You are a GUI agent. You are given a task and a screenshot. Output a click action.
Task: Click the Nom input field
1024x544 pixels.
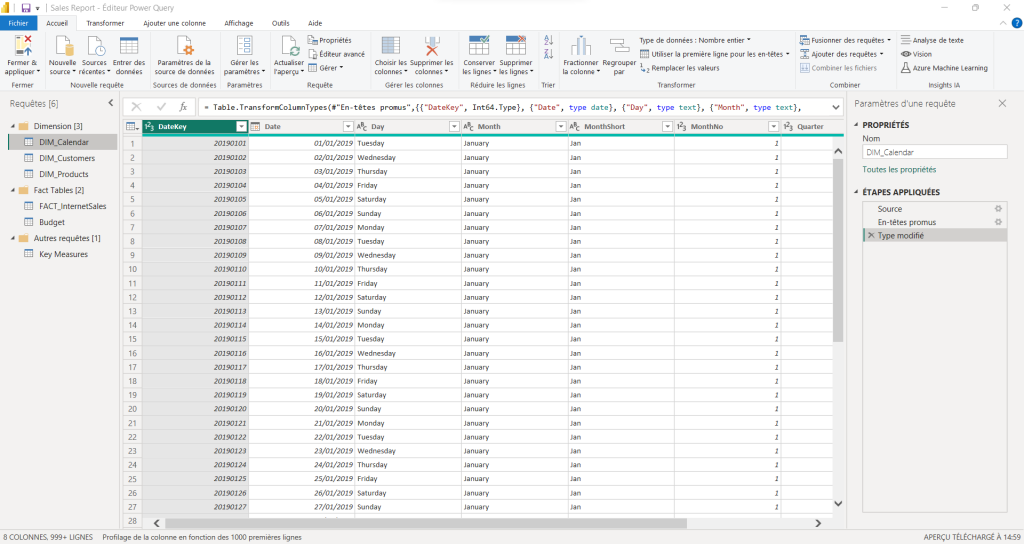click(935, 152)
